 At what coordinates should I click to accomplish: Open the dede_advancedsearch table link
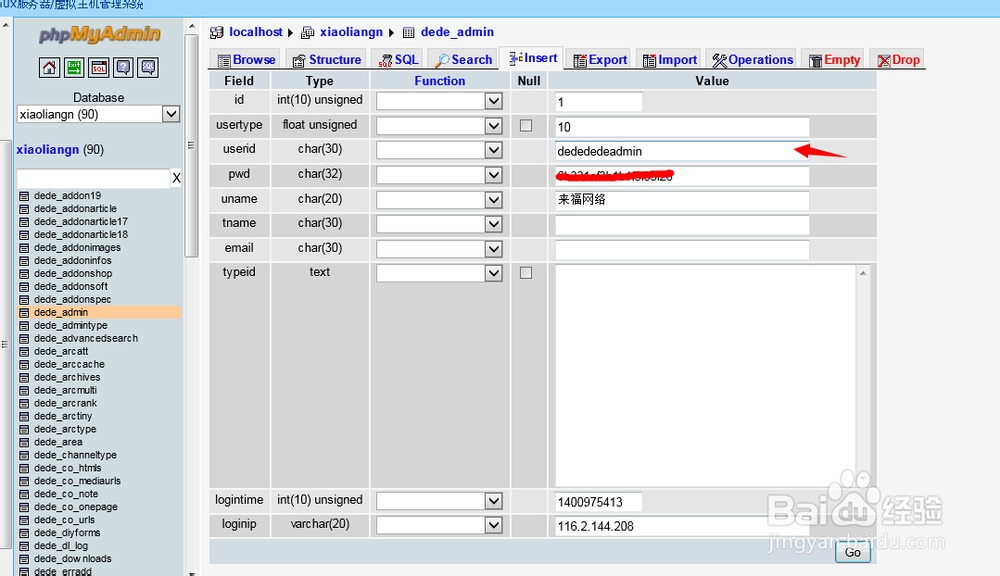pos(86,338)
